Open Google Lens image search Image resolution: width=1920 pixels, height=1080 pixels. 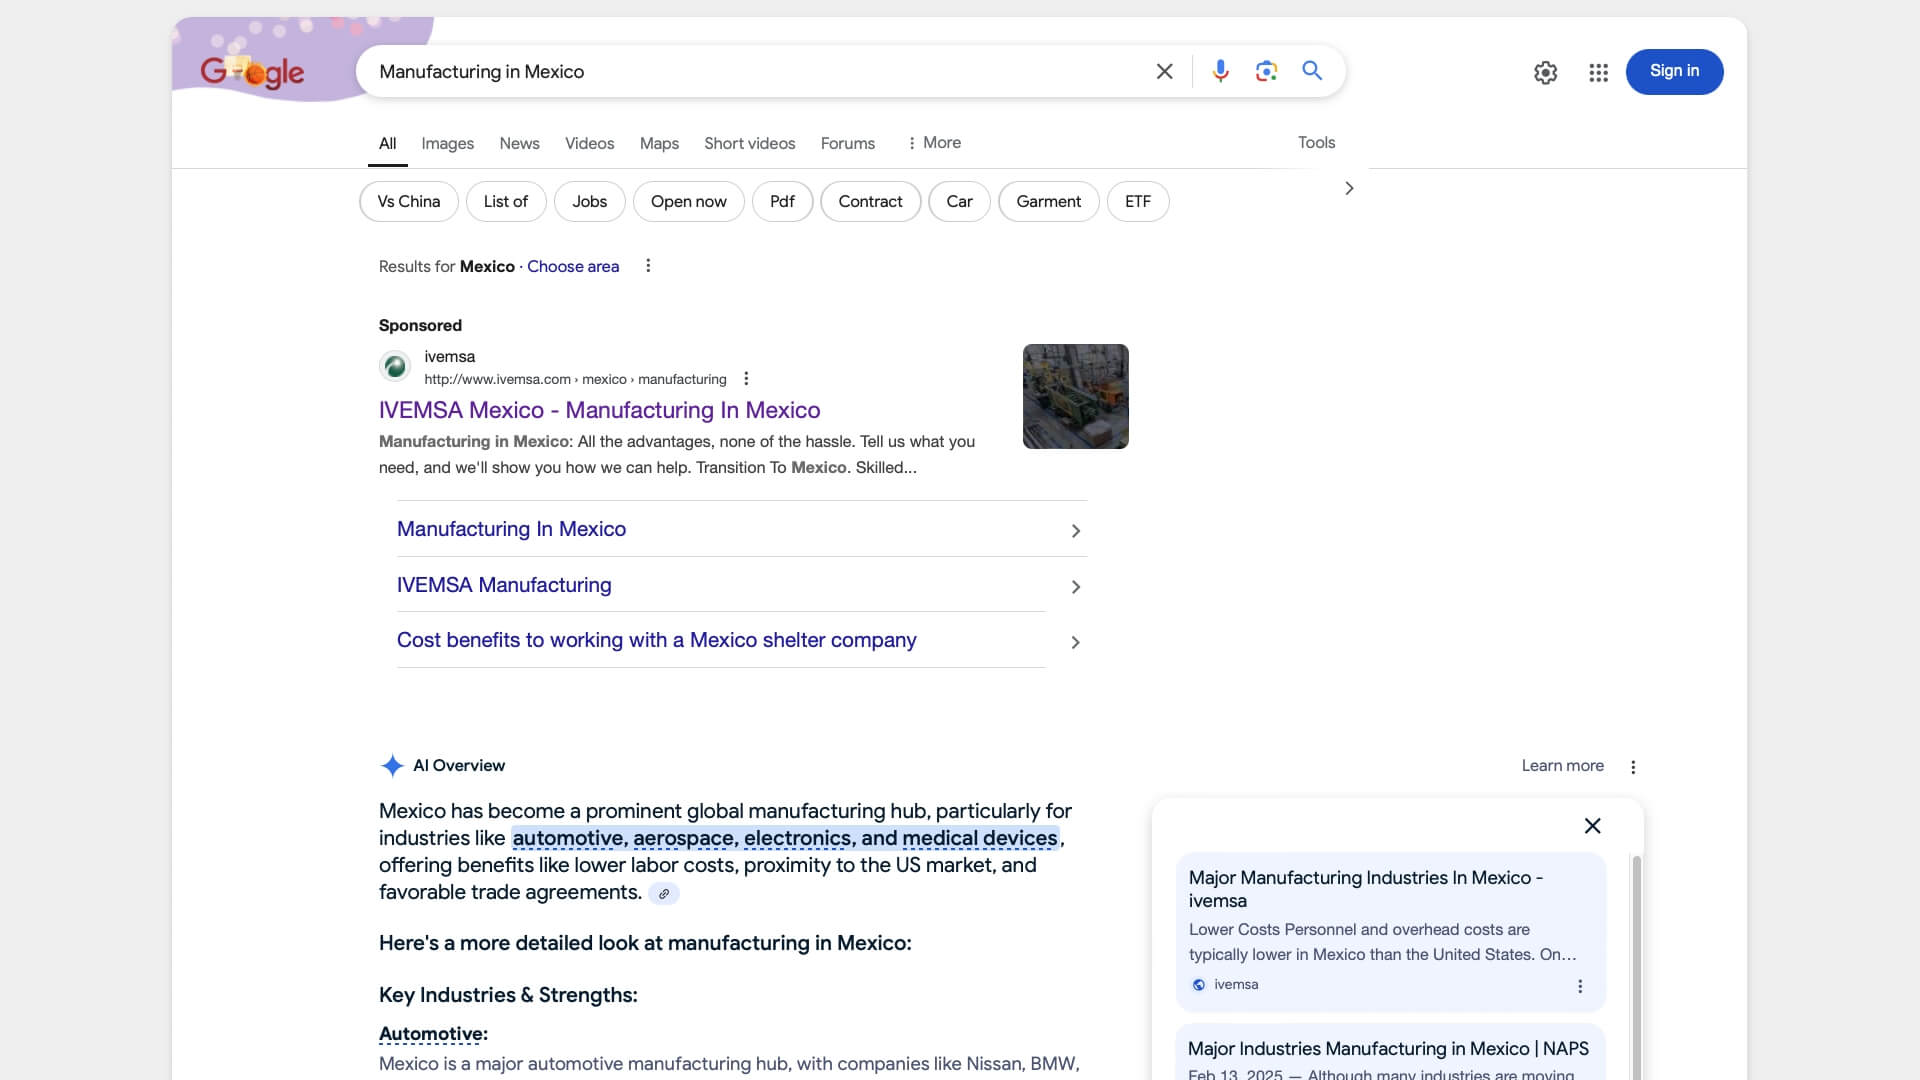click(x=1266, y=71)
